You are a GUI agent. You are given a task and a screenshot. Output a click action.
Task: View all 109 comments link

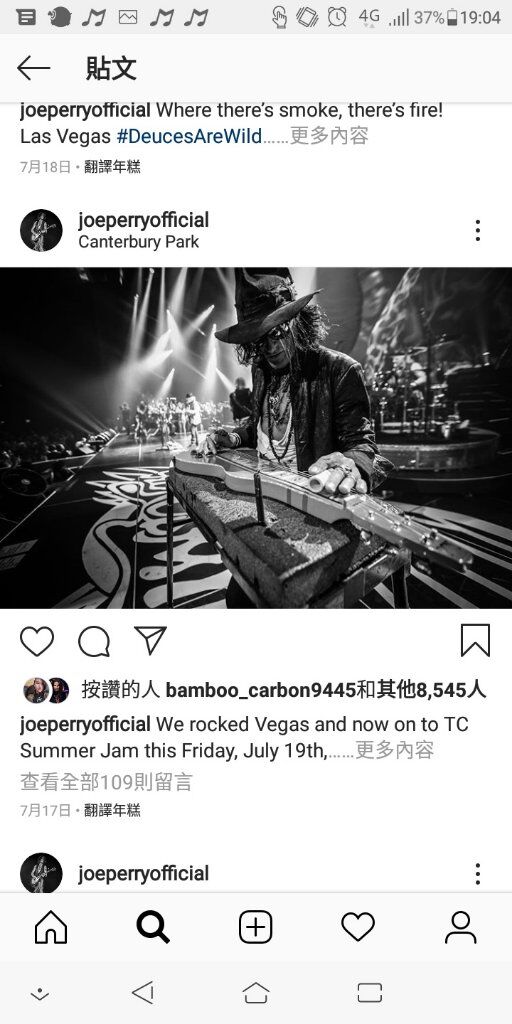pyautogui.click(x=106, y=782)
